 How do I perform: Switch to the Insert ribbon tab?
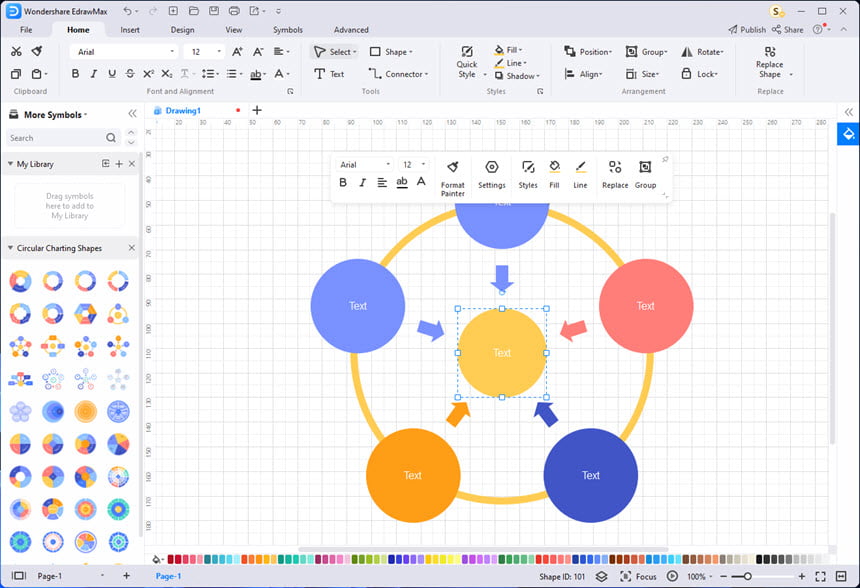[130, 30]
